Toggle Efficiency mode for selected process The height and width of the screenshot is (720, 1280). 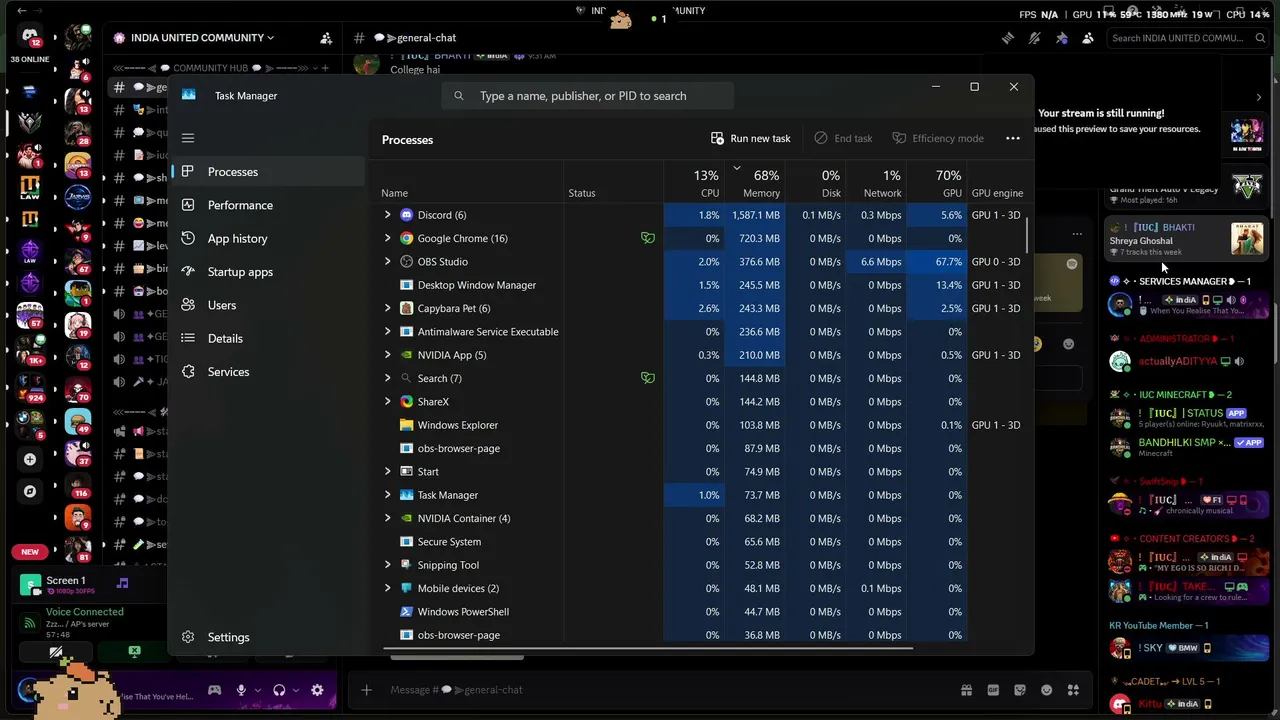click(x=938, y=138)
